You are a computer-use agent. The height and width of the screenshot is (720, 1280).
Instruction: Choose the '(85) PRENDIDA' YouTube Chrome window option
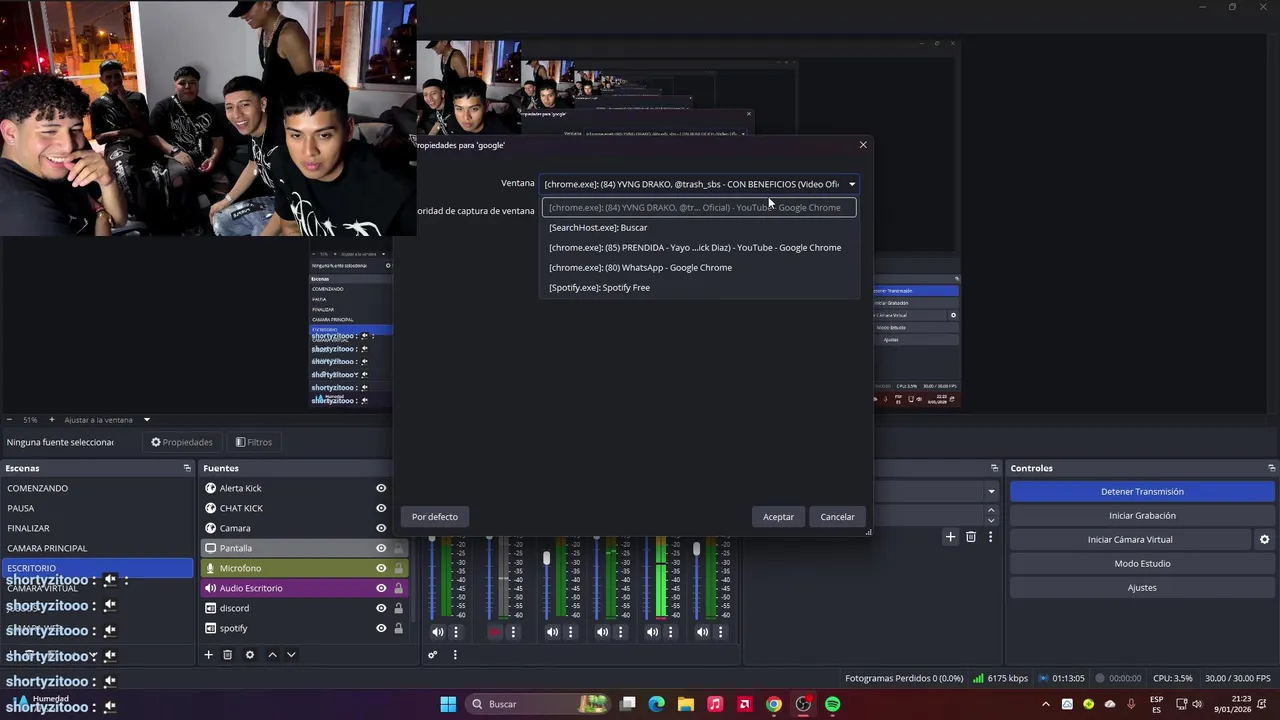pyautogui.click(x=700, y=247)
